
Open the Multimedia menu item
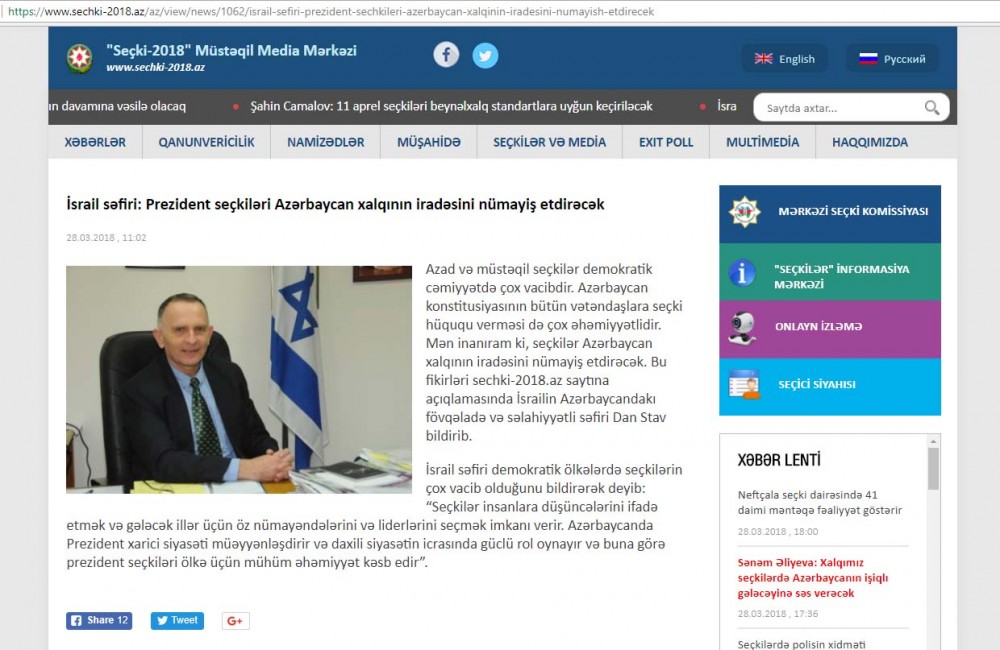(762, 142)
